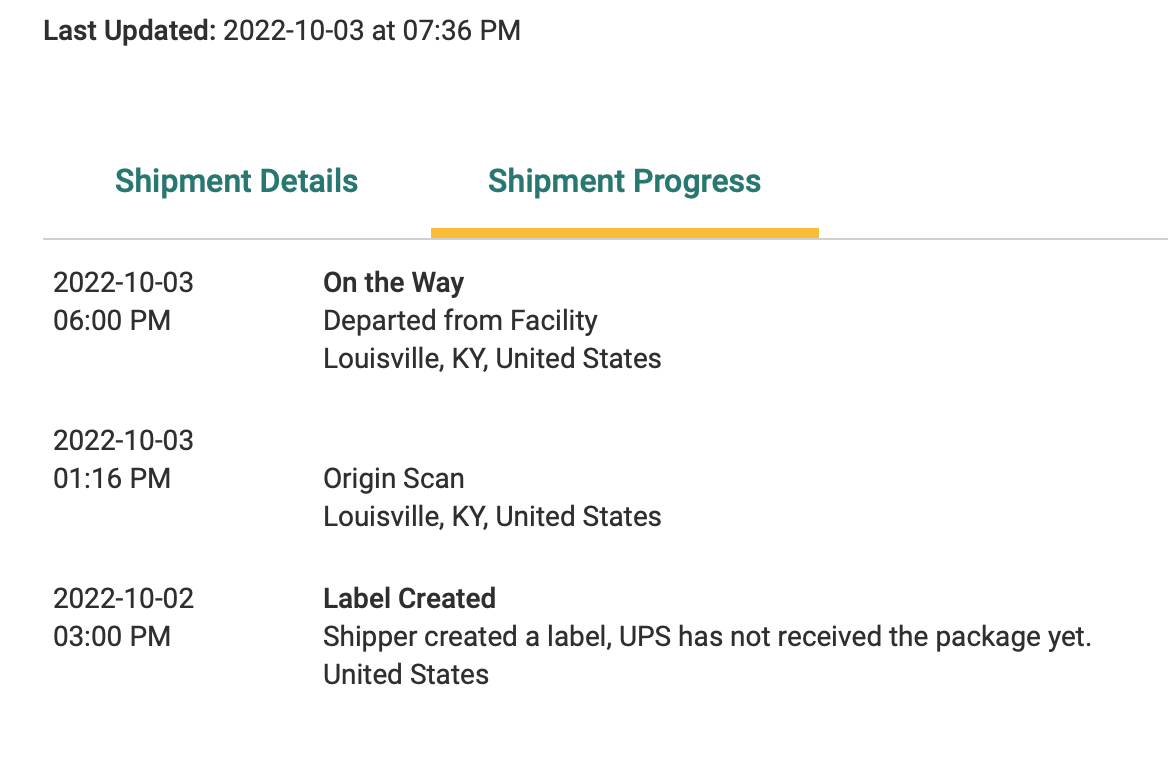The width and height of the screenshot is (1168, 782).
Task: Switch to the Shipment Details tab
Action: [236, 181]
